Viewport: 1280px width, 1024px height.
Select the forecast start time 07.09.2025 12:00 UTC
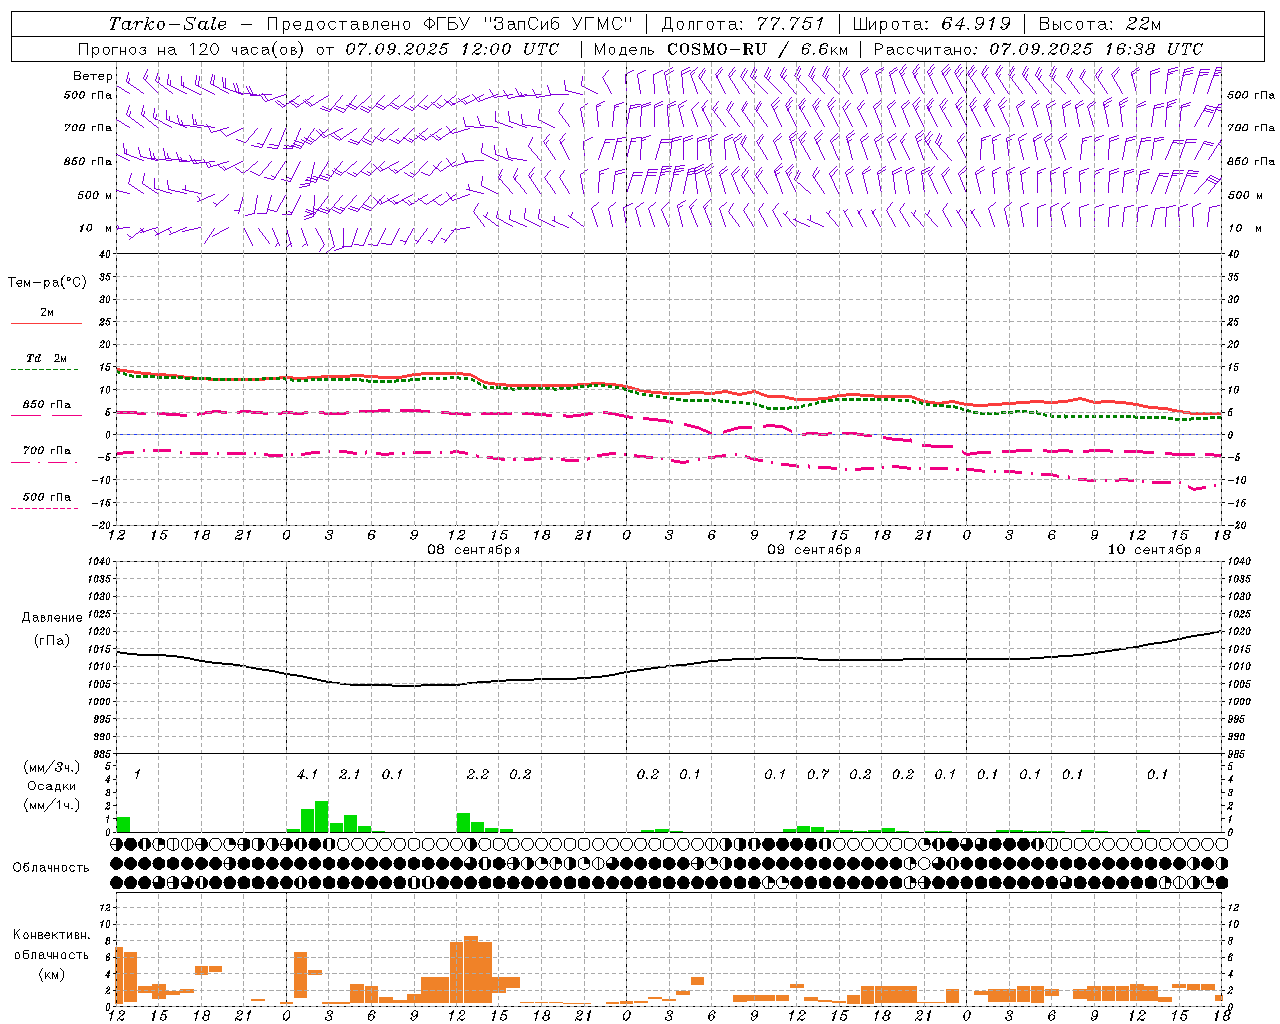pos(452,49)
